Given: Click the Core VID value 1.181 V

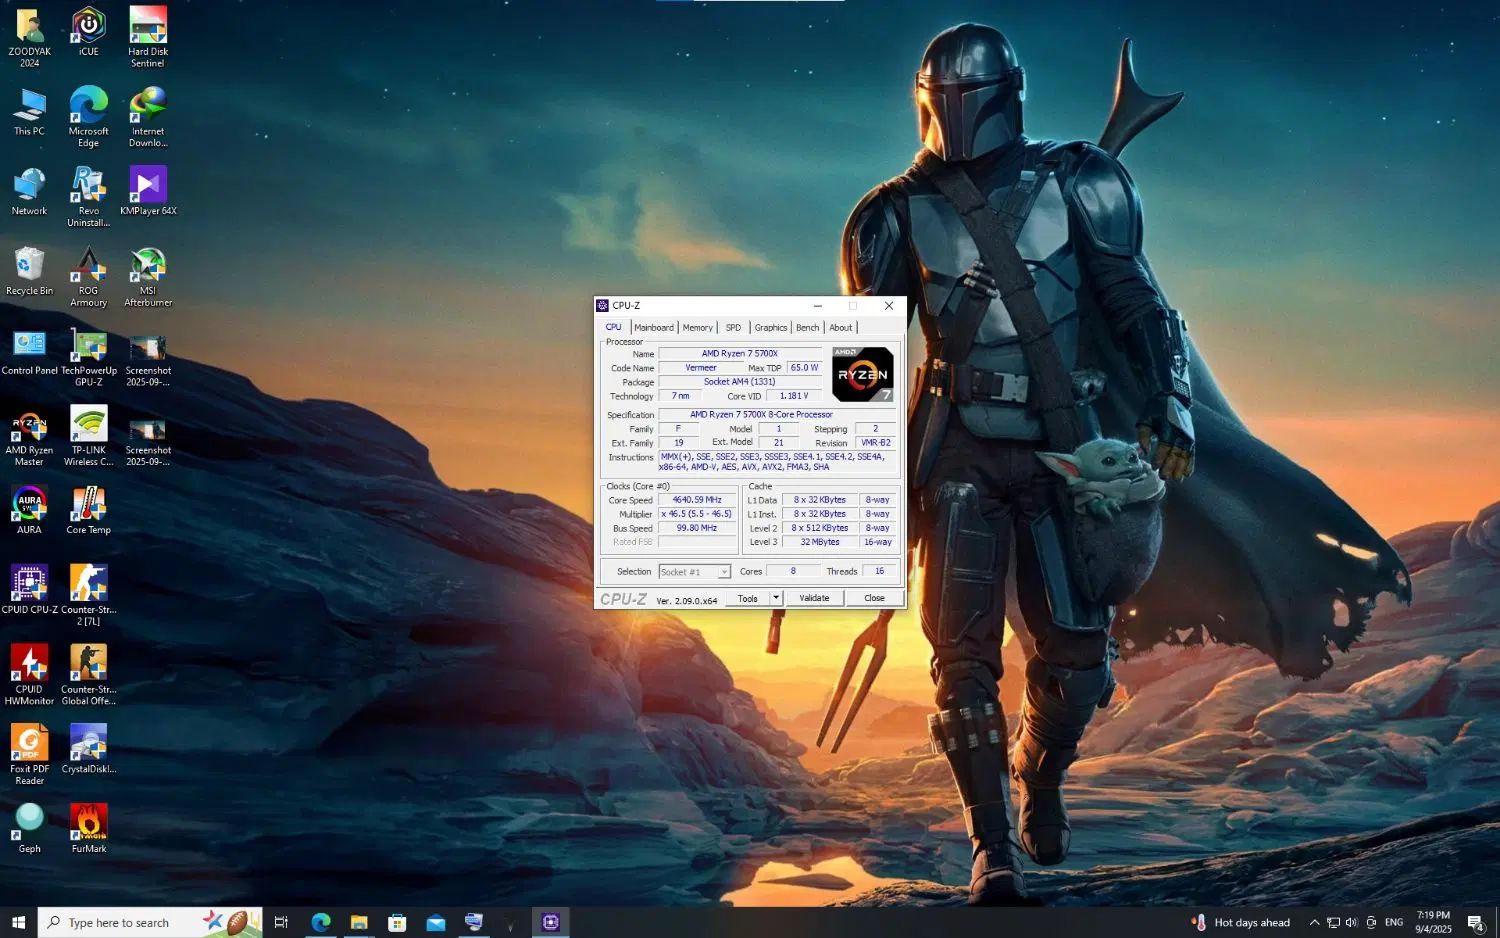Looking at the screenshot, I should 794,396.
